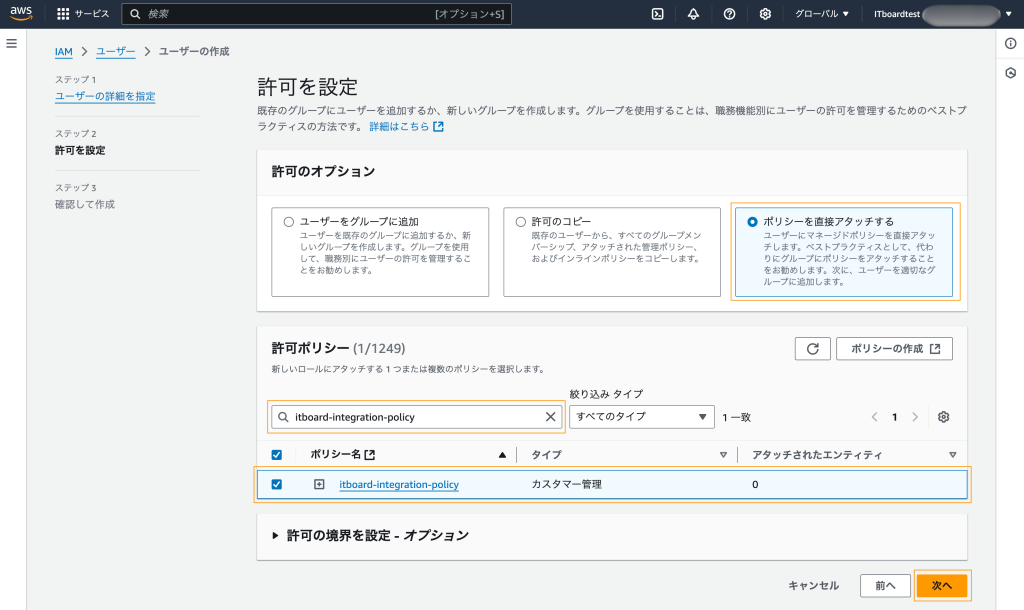This screenshot has height=610, width=1024.
Task: Open the filter type dropdown
Action: (x=641, y=417)
